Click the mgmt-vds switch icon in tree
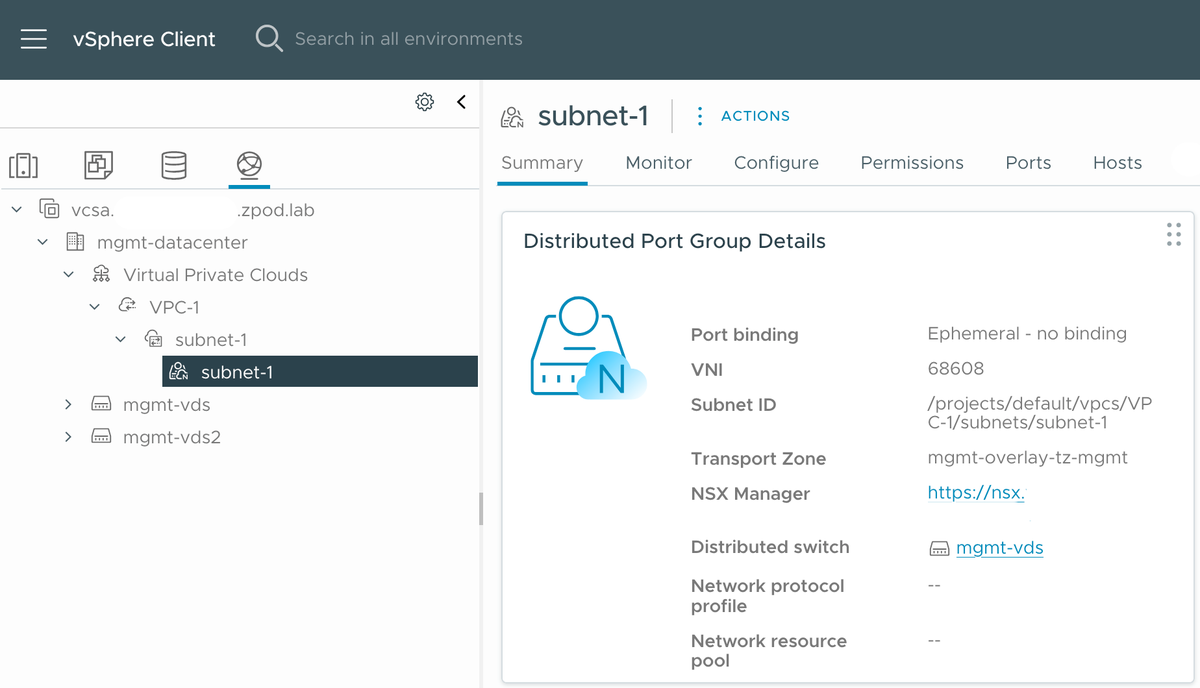The image size is (1200, 688). click(x=101, y=405)
